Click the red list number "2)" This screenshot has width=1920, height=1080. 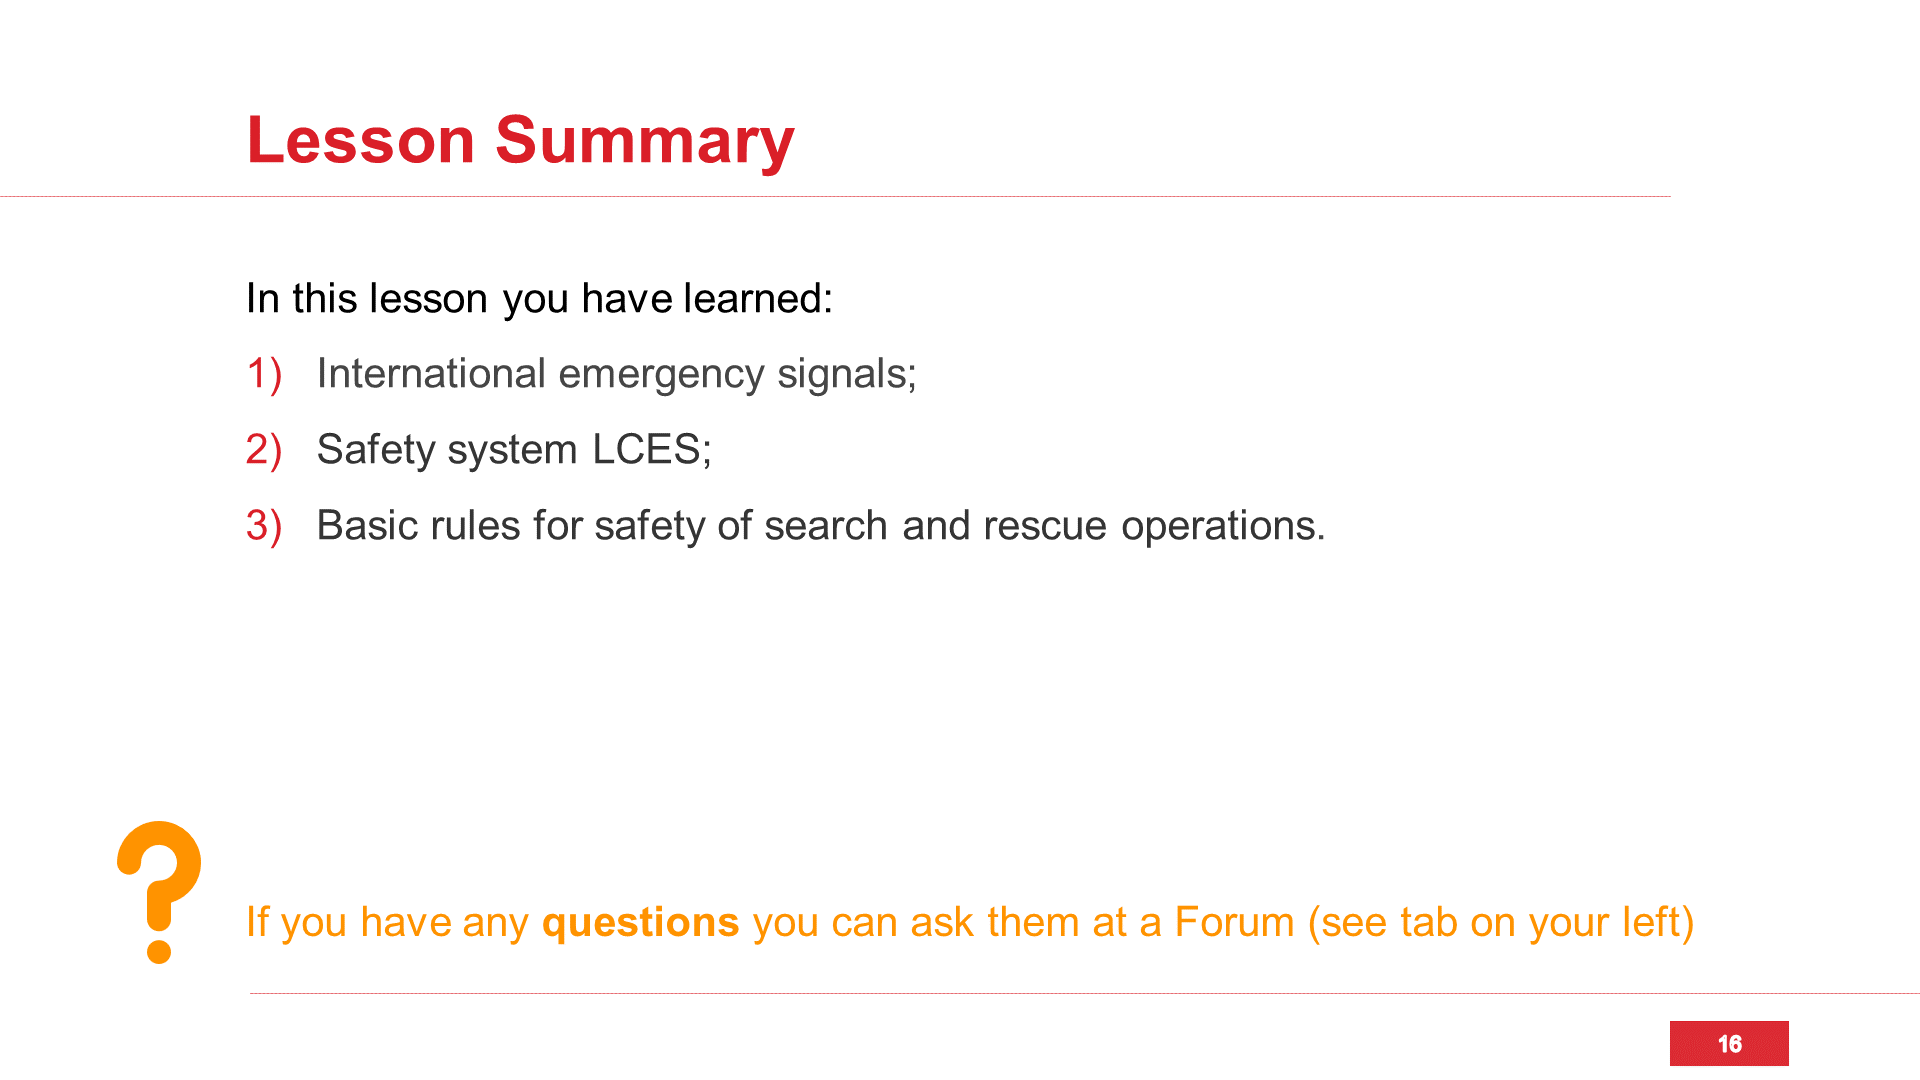click(x=264, y=450)
